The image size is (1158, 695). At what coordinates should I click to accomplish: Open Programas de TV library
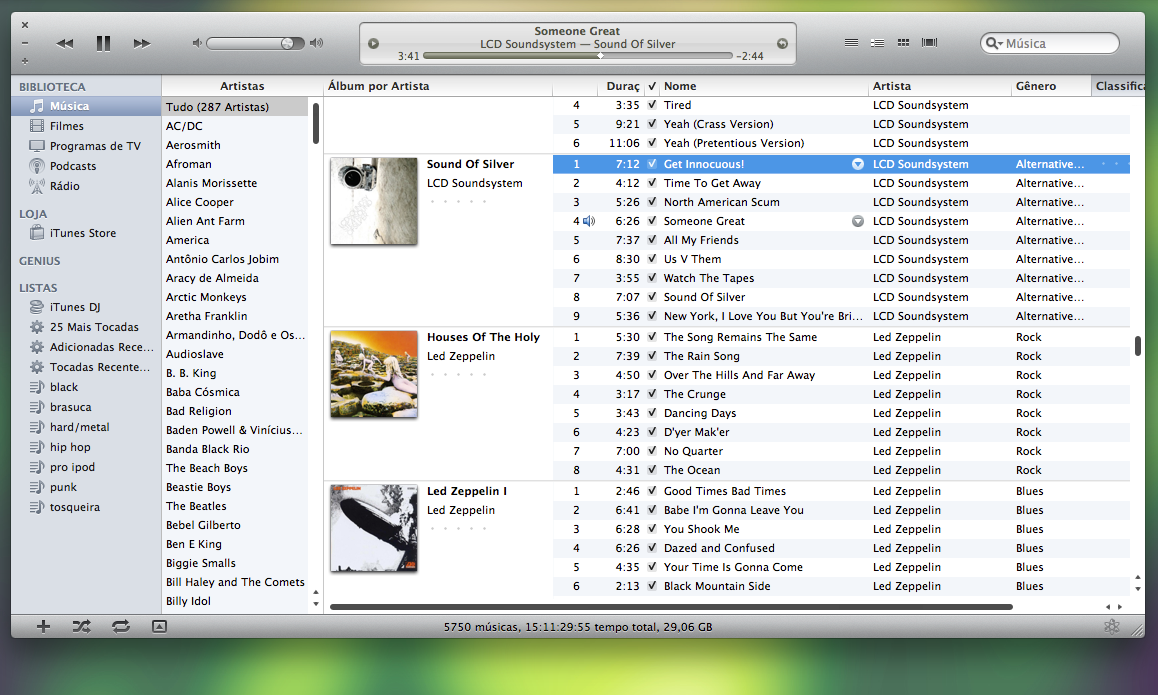pyautogui.click(x=86, y=146)
